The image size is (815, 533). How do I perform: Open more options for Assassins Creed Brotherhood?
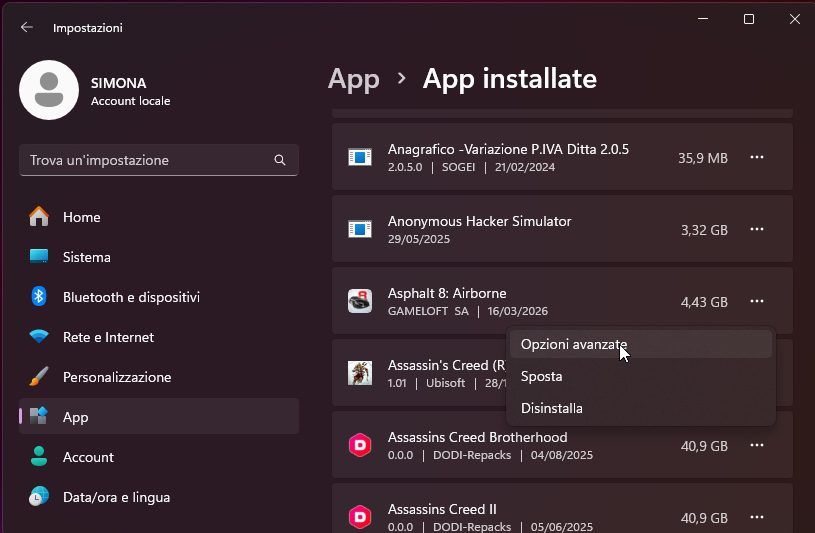pyautogui.click(x=757, y=445)
